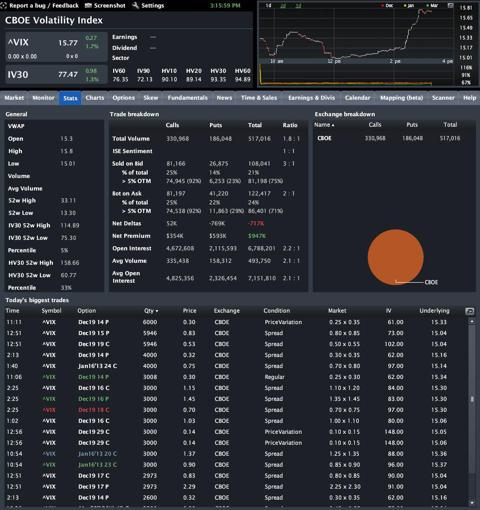This screenshot has height=510, width=480.
Task: Select the Jan16'13 20 C trade row
Action: (x=236, y=454)
